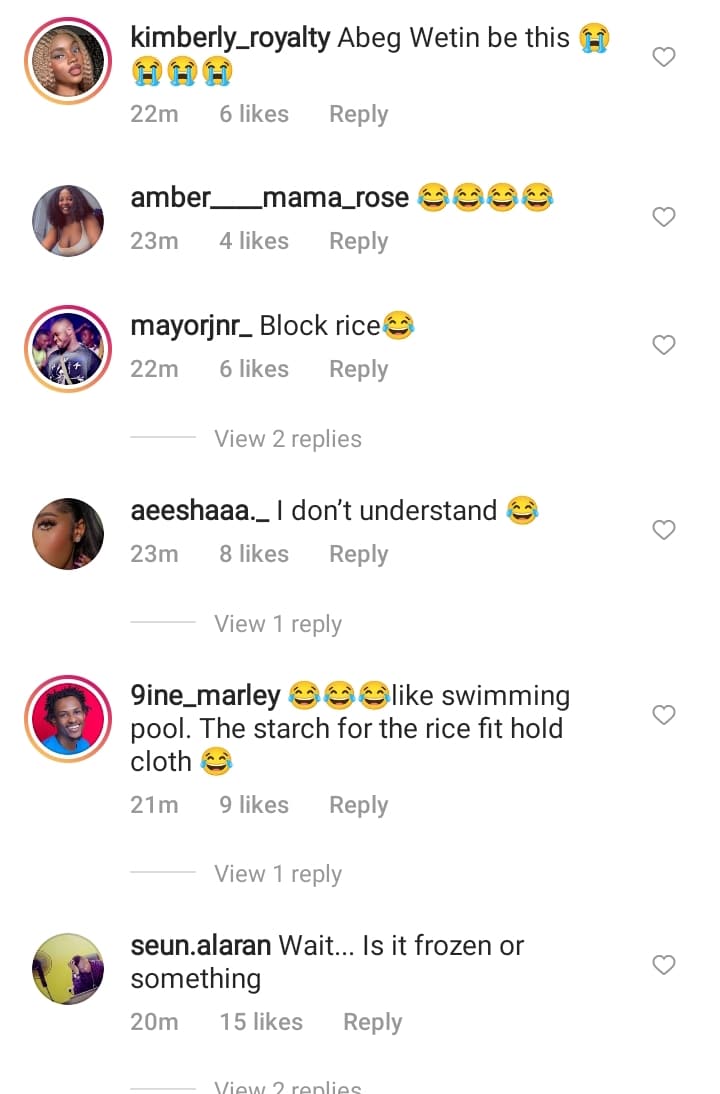
Task: Expand 'View 2 replies' under mayorjnr_
Action: pos(288,439)
